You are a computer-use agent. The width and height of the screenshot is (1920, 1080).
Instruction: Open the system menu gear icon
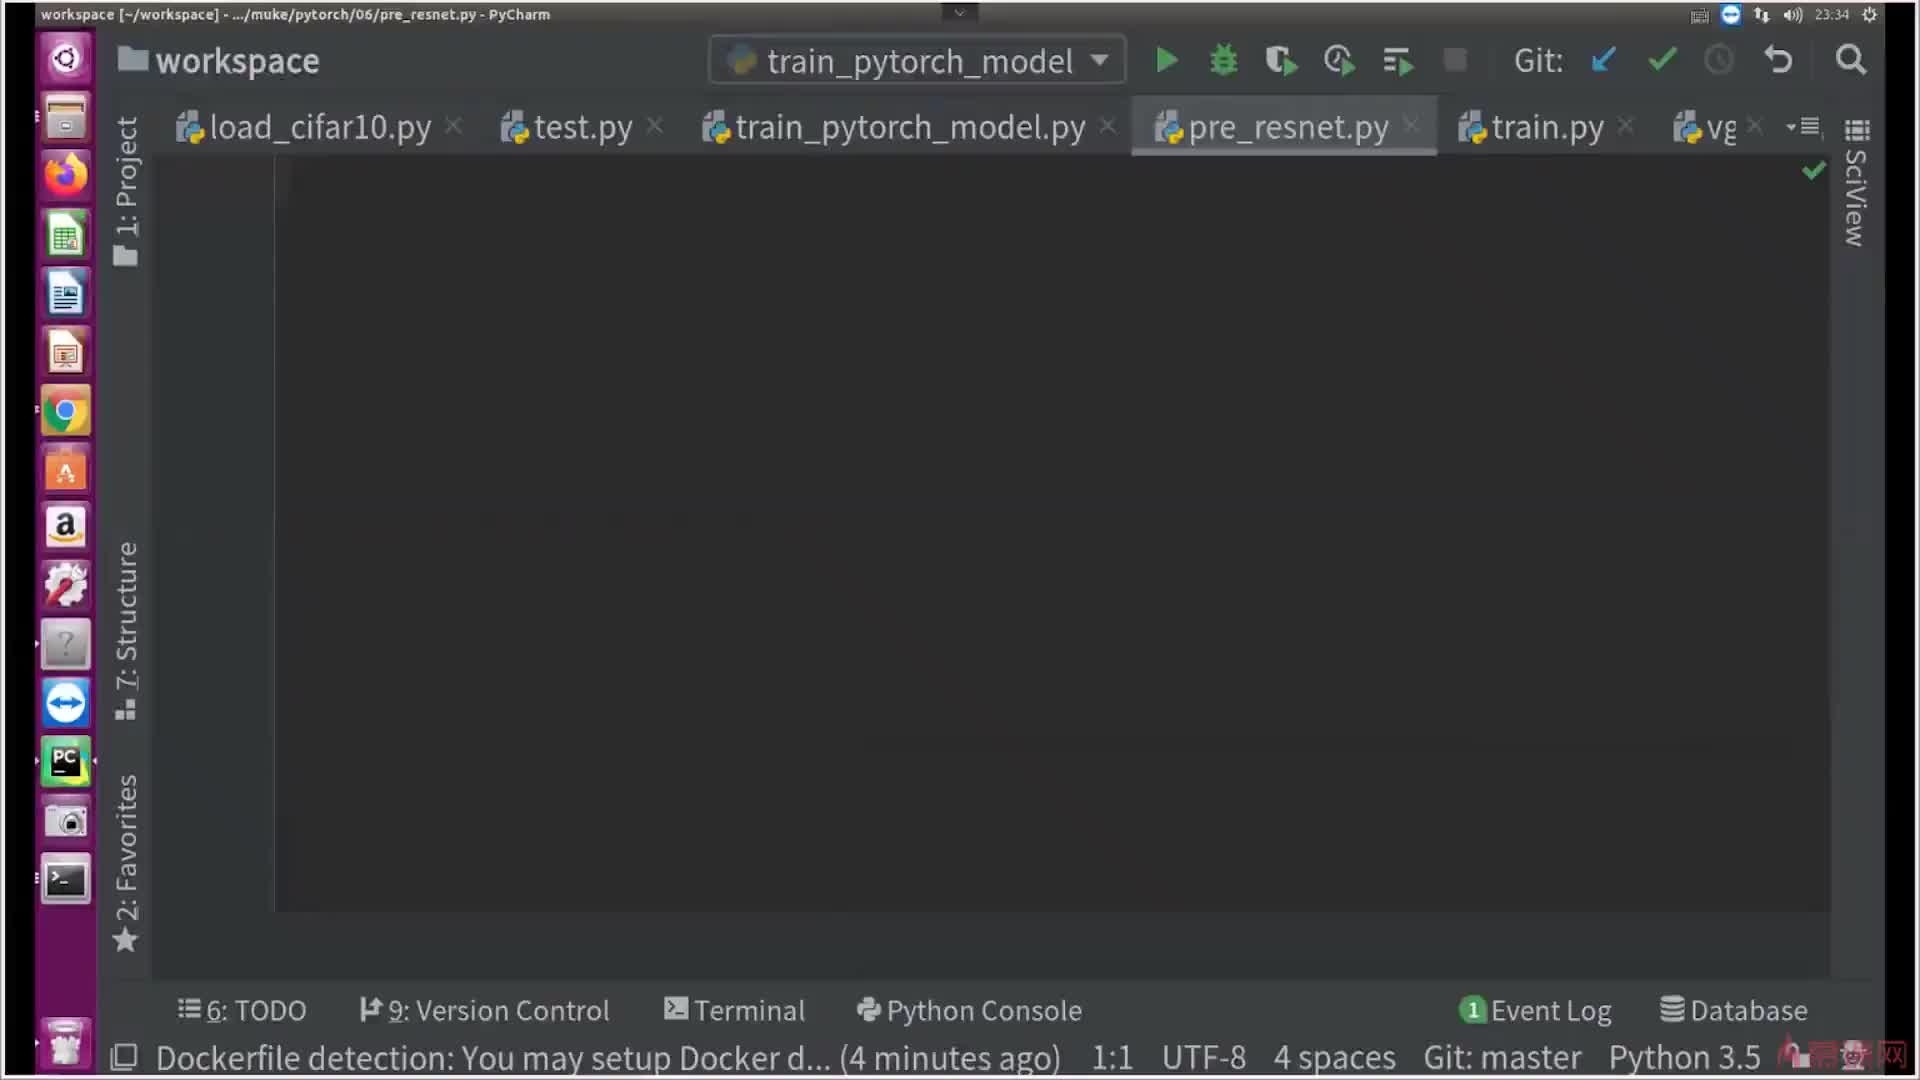click(1869, 14)
